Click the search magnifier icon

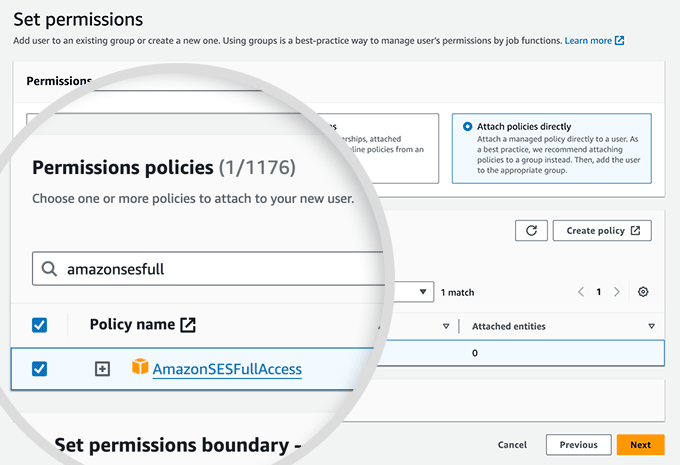pos(49,269)
